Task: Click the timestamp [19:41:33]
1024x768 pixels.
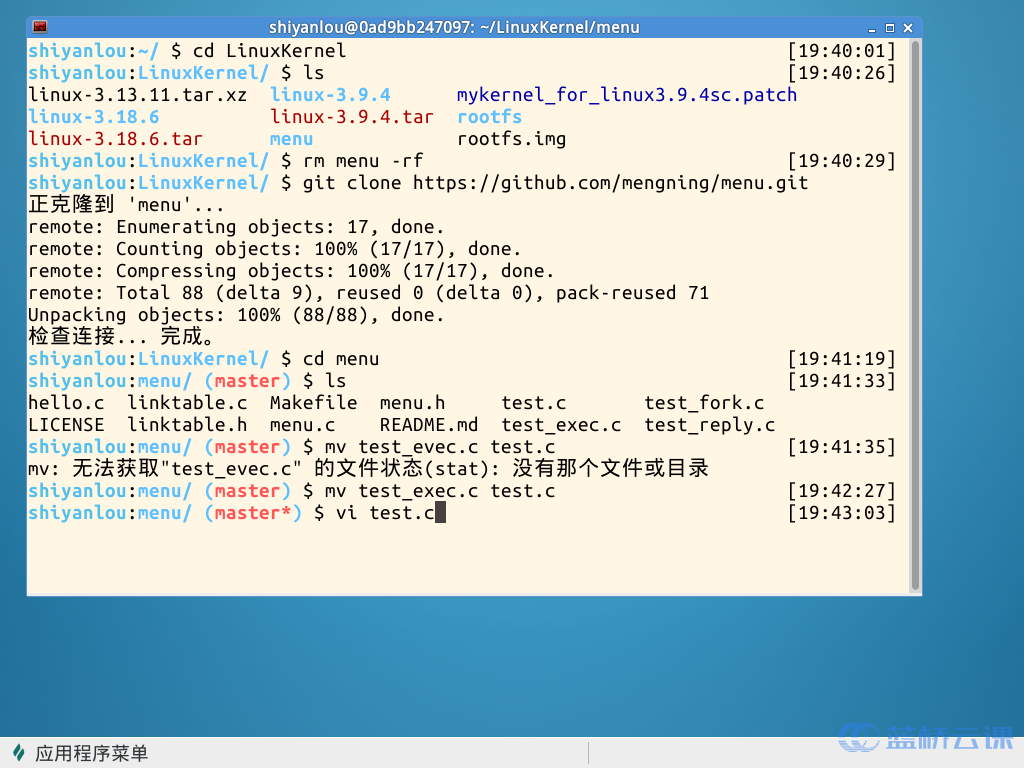Action: [x=841, y=381]
